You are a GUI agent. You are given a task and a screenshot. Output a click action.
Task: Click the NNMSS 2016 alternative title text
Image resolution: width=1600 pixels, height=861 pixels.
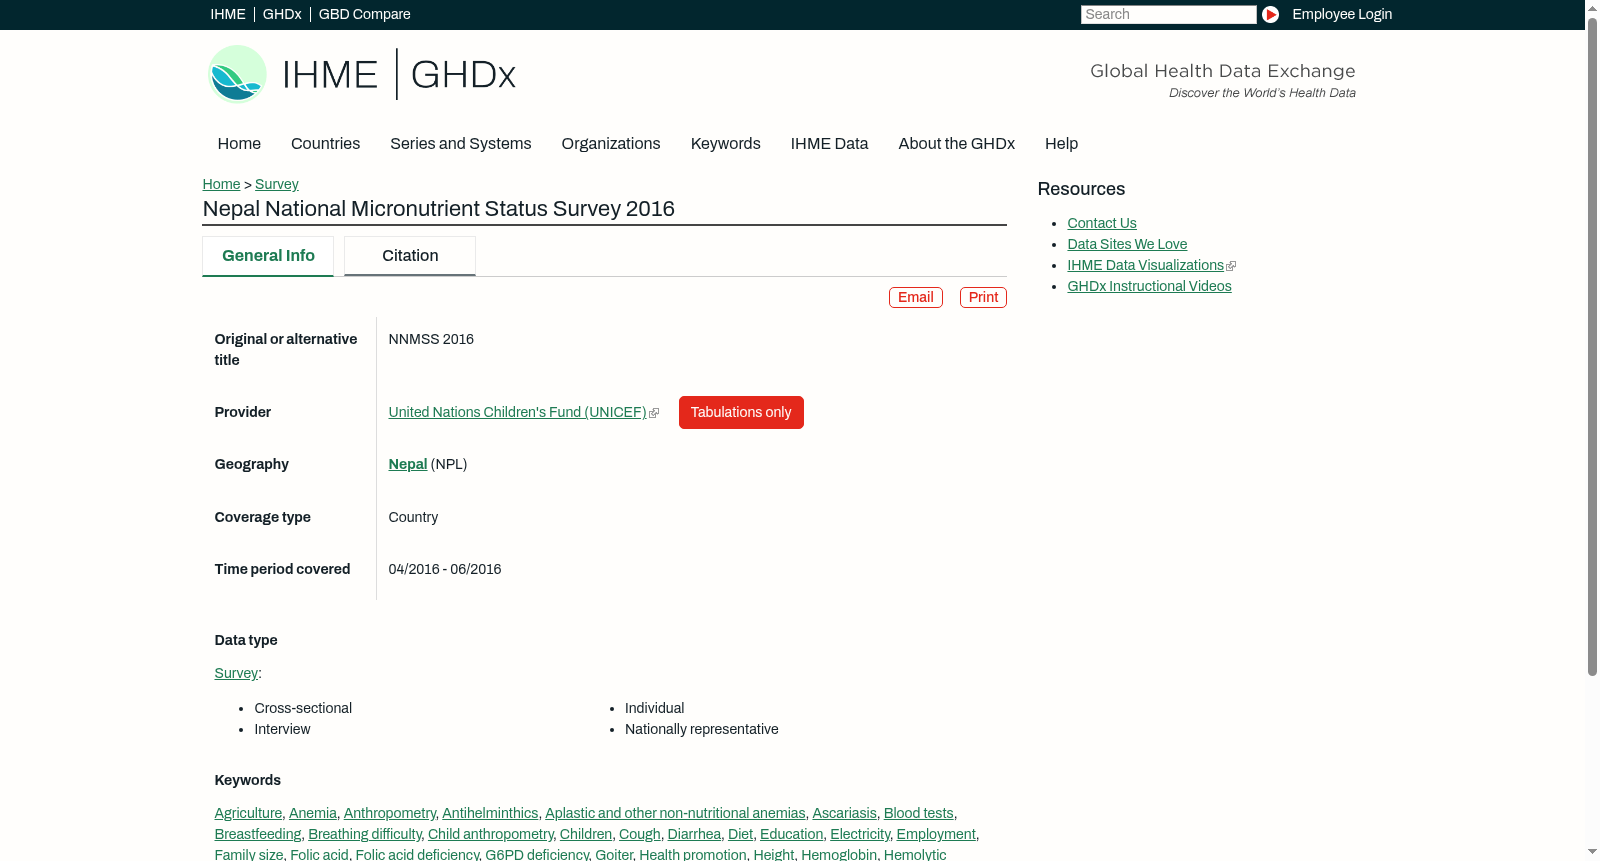(431, 339)
